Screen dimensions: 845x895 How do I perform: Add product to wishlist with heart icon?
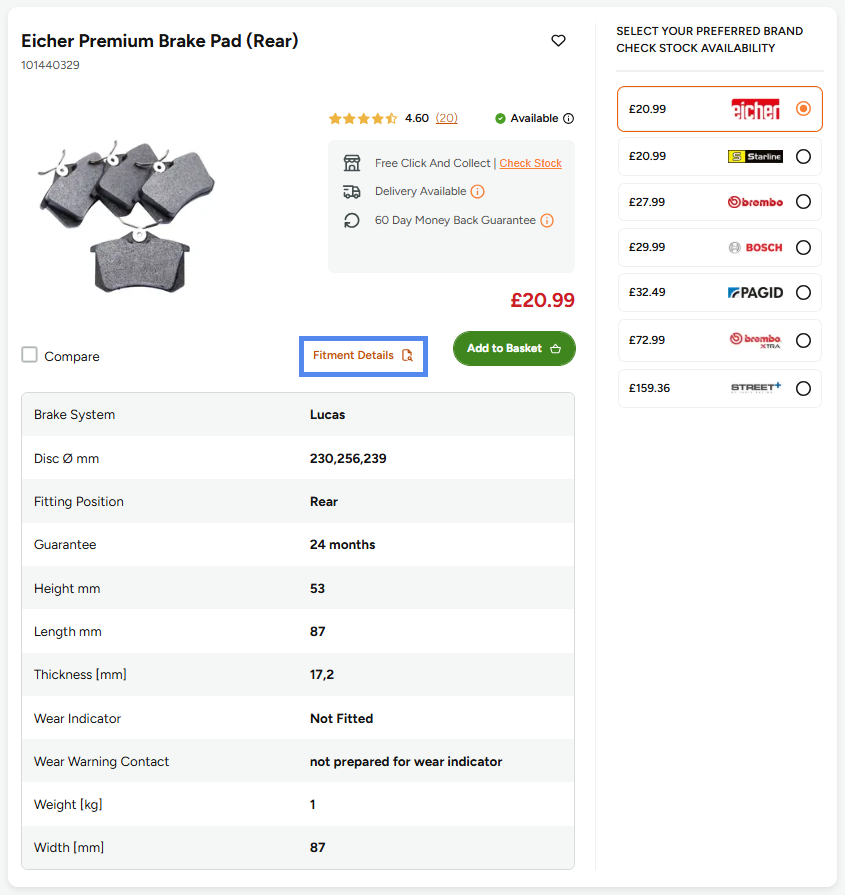click(558, 41)
